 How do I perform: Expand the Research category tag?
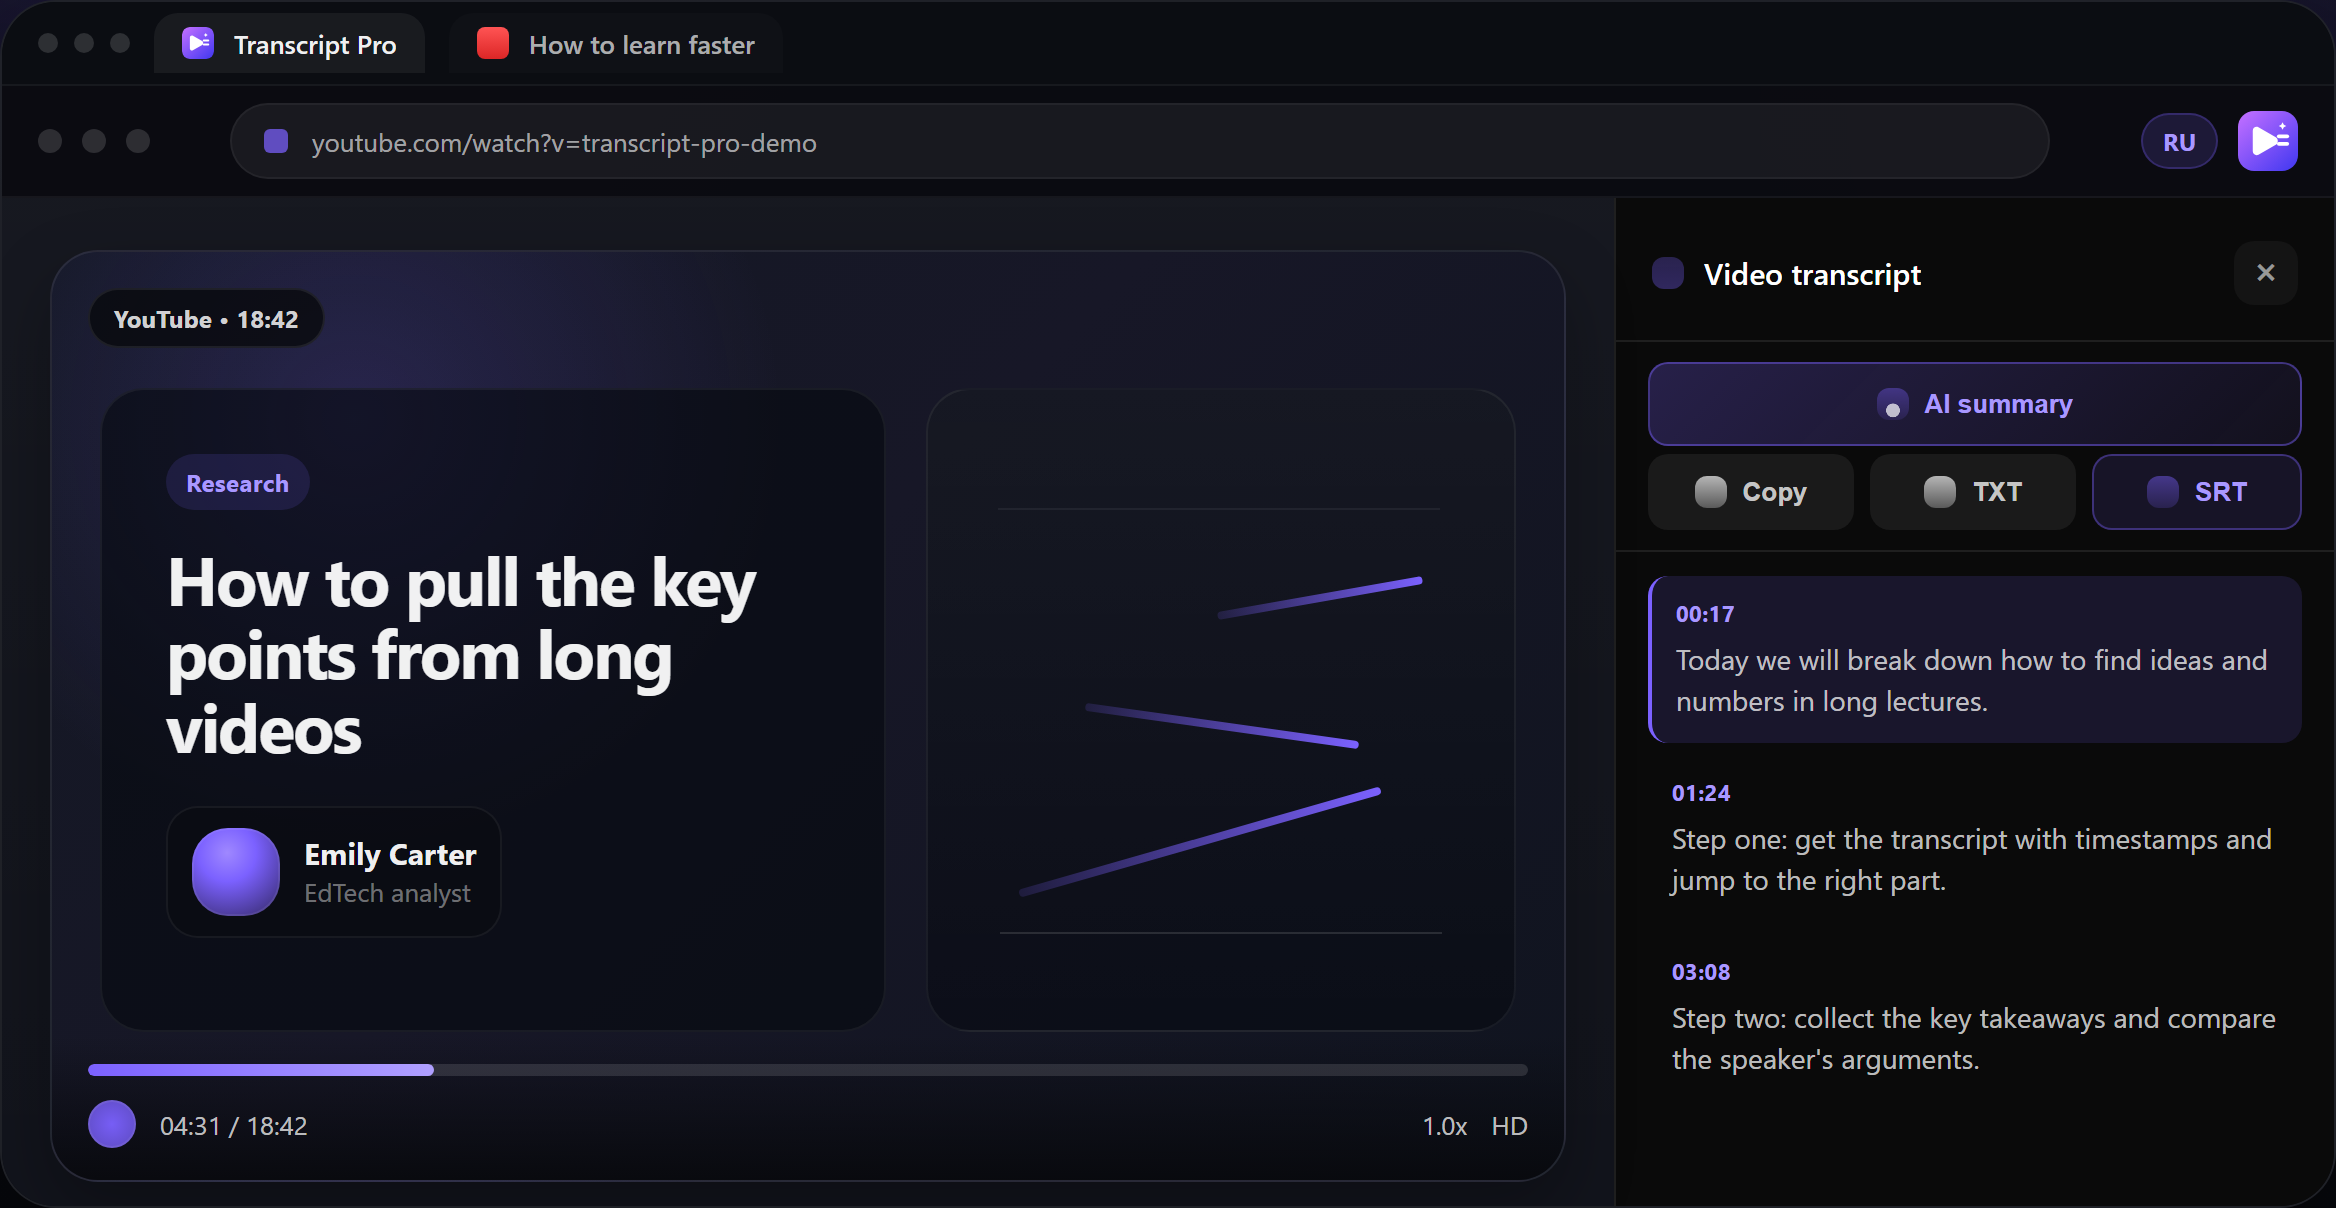click(x=237, y=482)
